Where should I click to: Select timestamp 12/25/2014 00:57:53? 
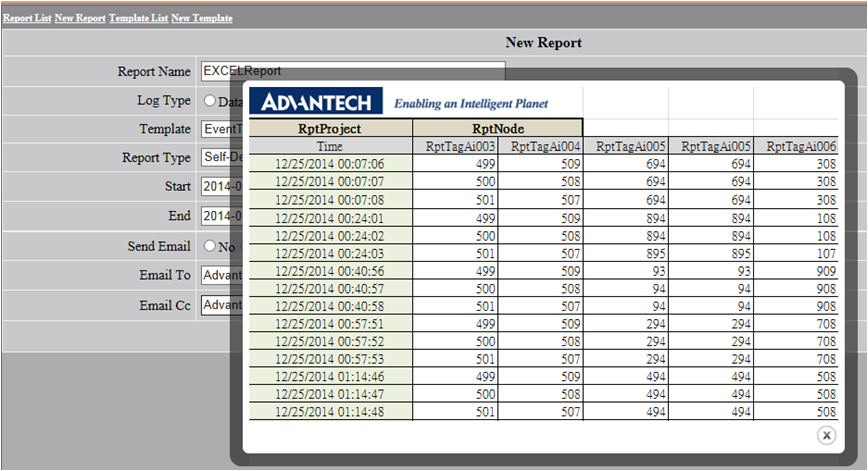coord(330,359)
